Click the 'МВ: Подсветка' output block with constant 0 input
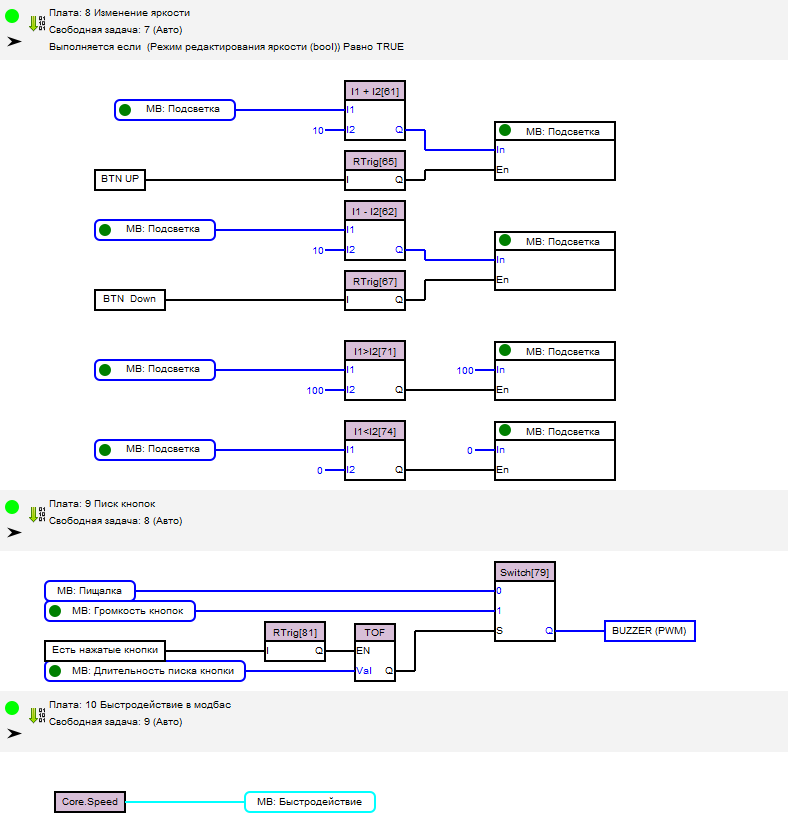788x839 pixels. tap(555, 451)
